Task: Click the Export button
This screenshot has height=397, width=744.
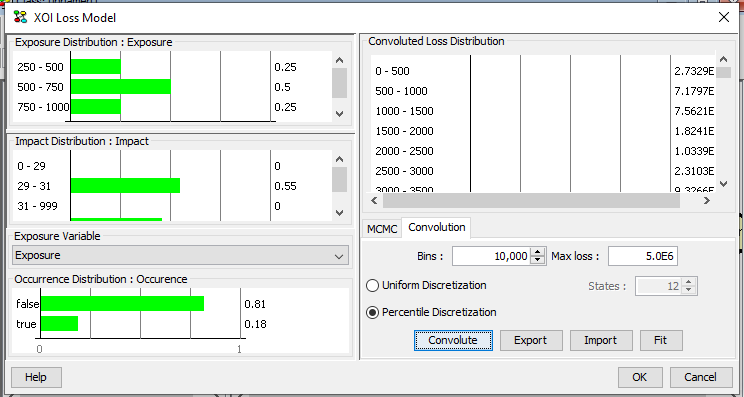Action: (x=531, y=341)
